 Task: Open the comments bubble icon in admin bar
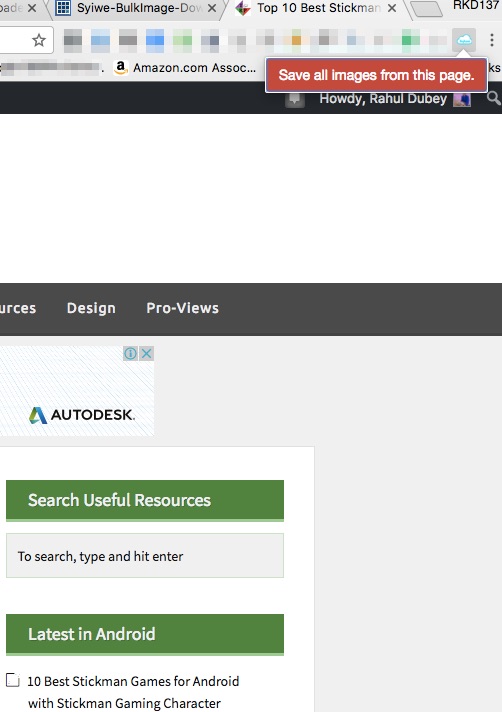(x=295, y=99)
